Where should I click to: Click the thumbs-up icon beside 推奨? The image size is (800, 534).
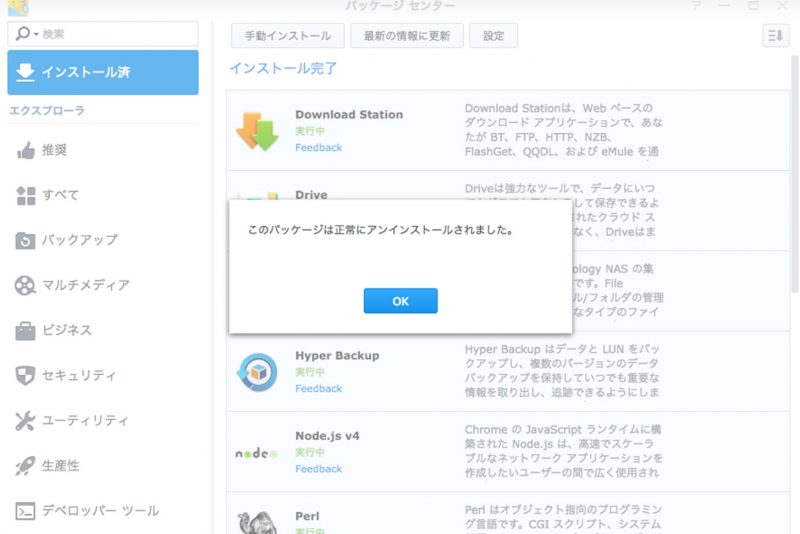[26, 150]
